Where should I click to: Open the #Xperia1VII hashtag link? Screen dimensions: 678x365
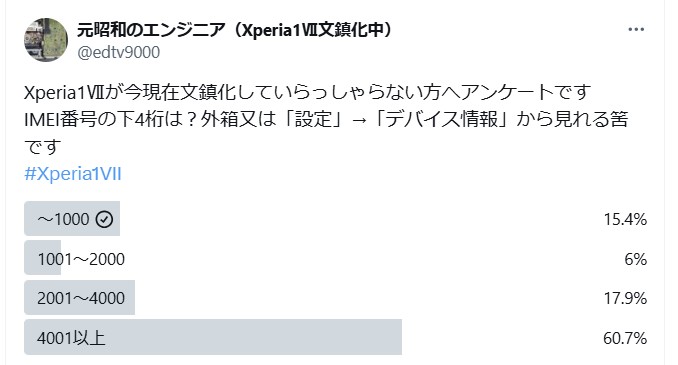point(73,174)
